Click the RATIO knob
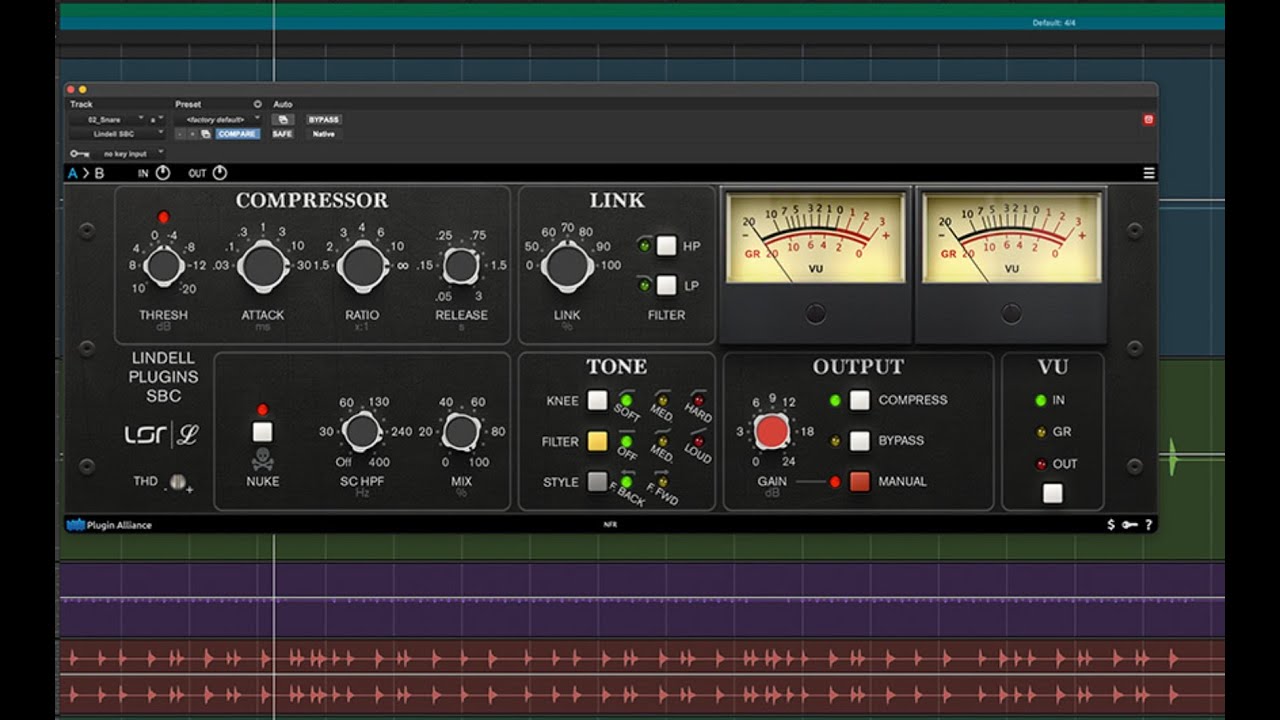1280x720 pixels. [362, 267]
